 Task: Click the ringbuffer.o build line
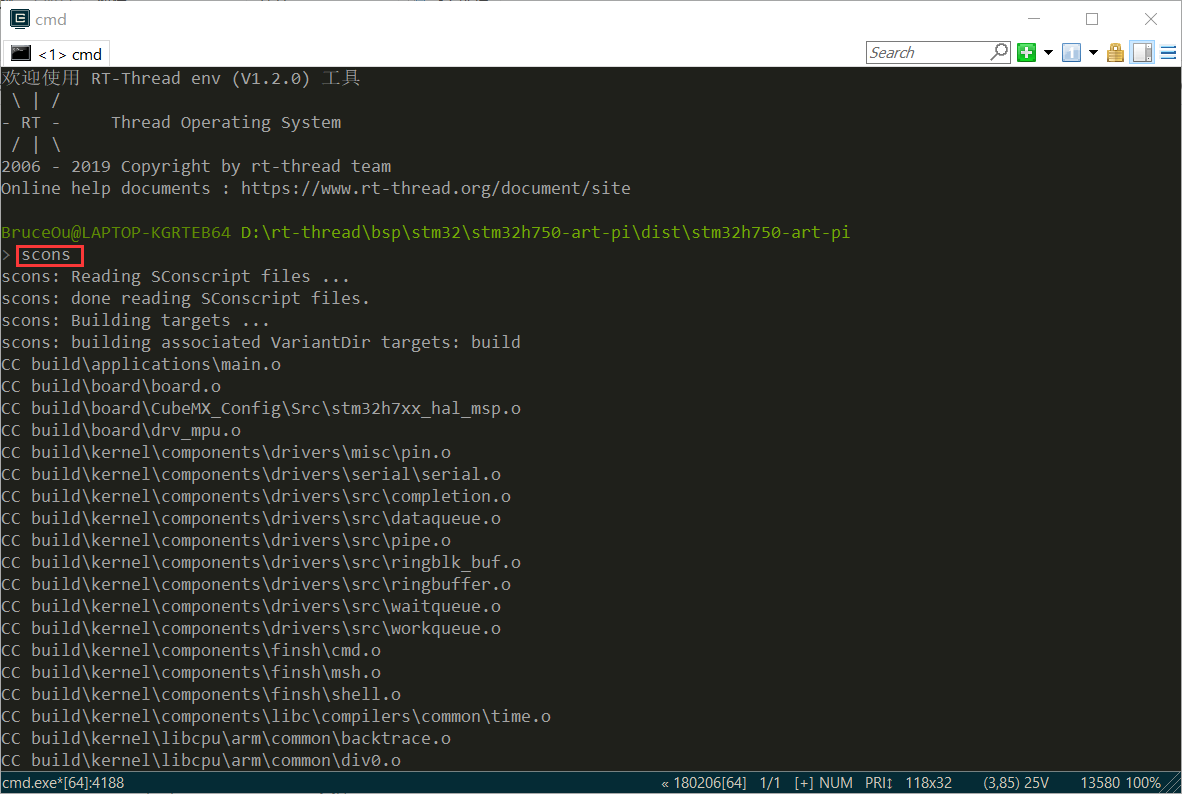[256, 584]
